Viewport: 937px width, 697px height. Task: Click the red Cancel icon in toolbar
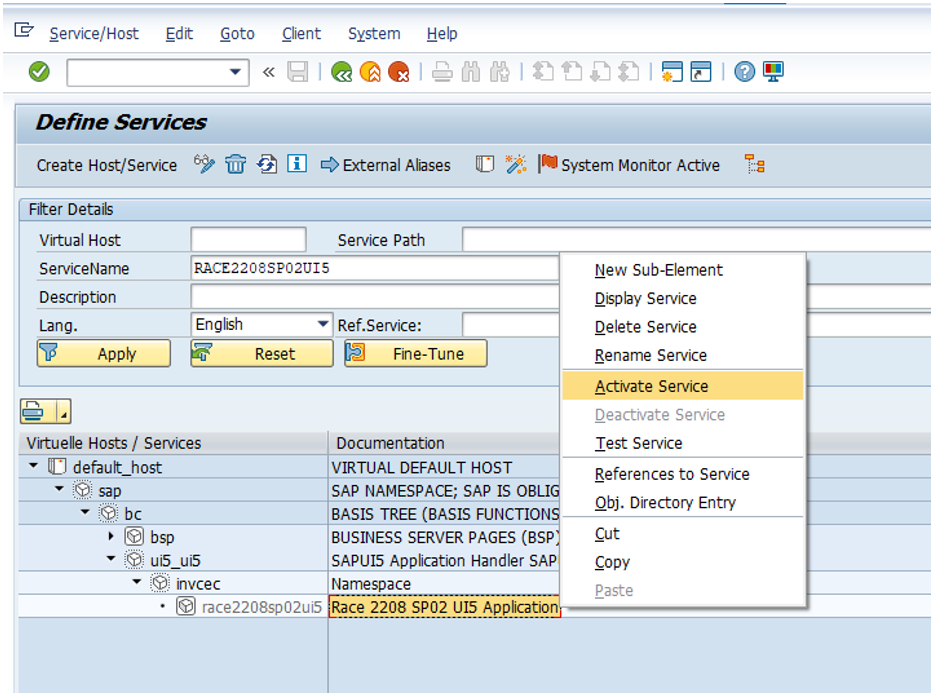[x=399, y=72]
